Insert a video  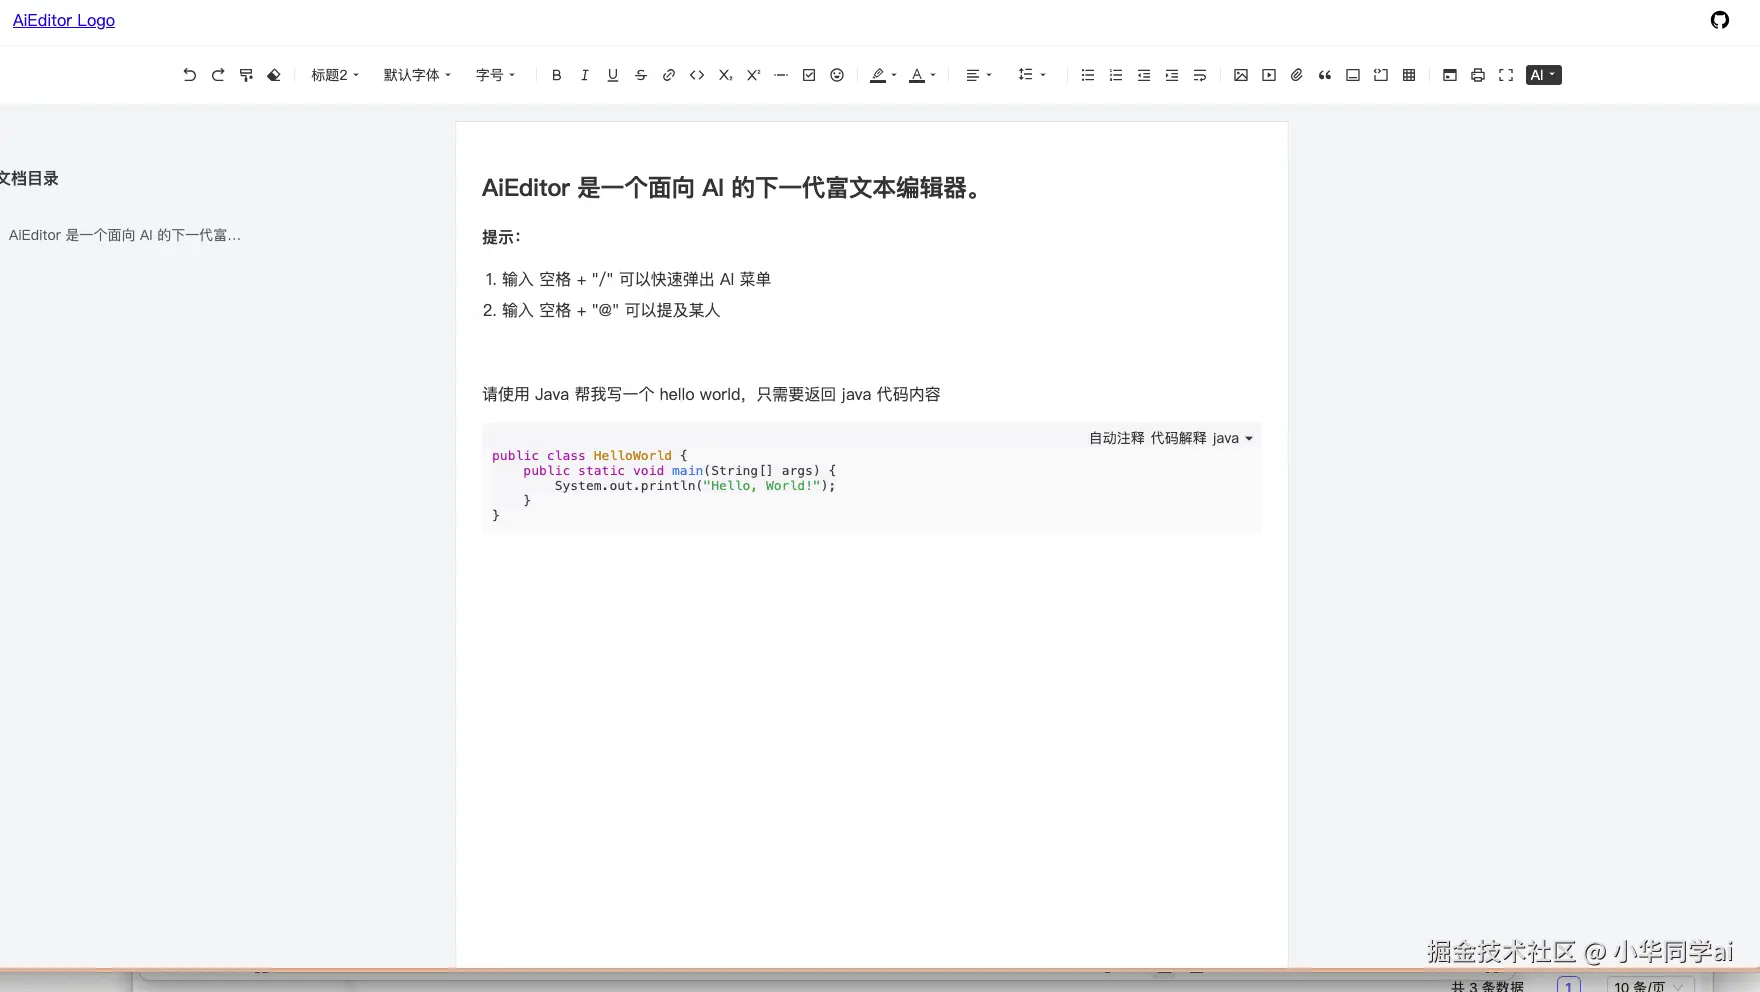coord(1269,75)
